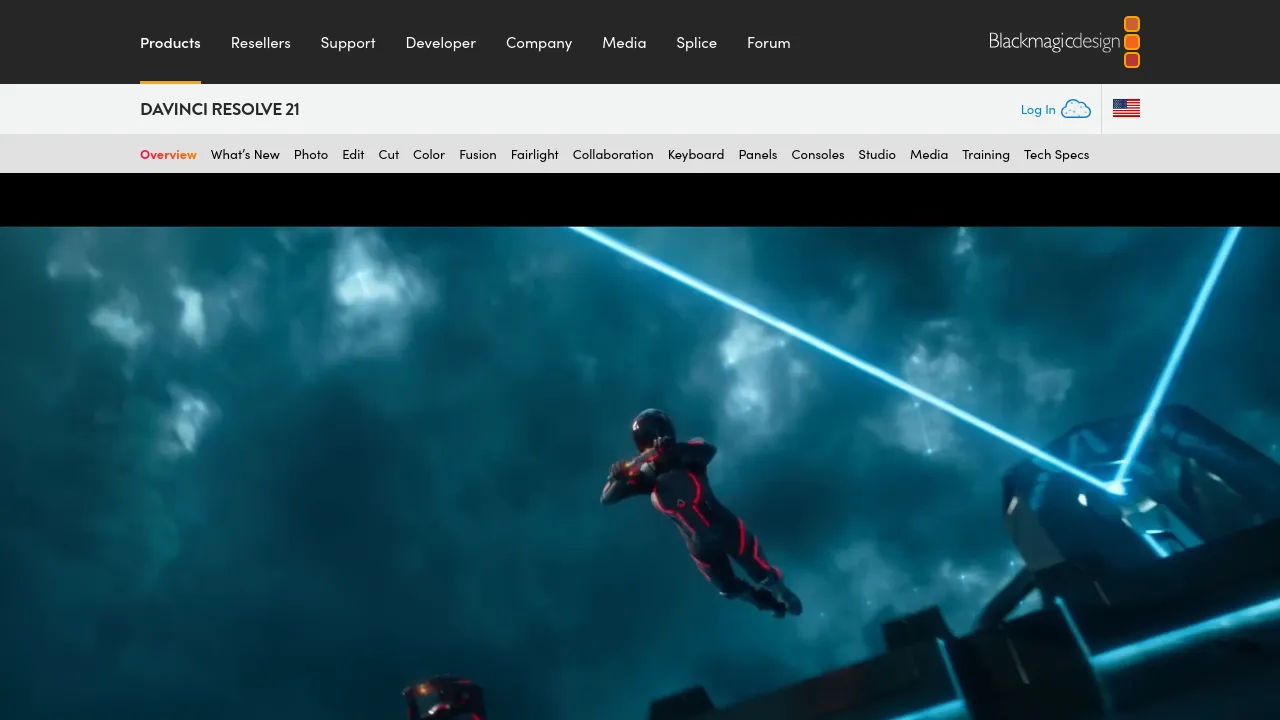
Task: Open the cloud Log In icon
Action: tap(1076, 109)
